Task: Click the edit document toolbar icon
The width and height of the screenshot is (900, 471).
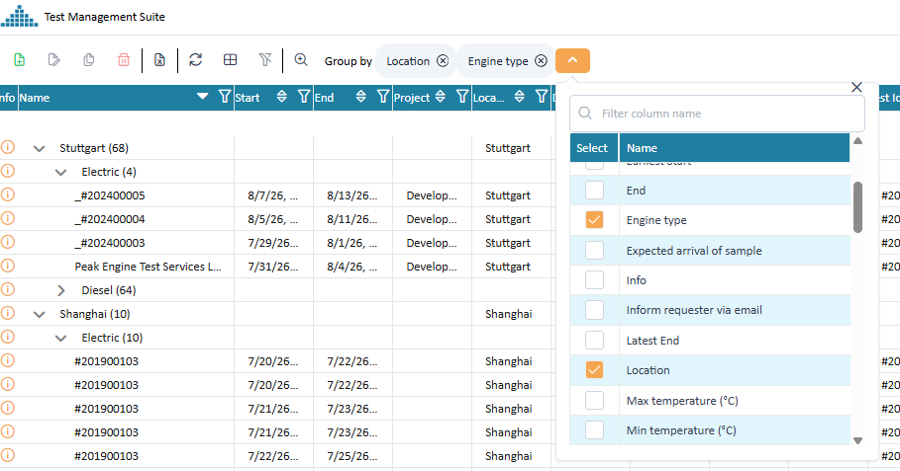Action: (x=54, y=60)
